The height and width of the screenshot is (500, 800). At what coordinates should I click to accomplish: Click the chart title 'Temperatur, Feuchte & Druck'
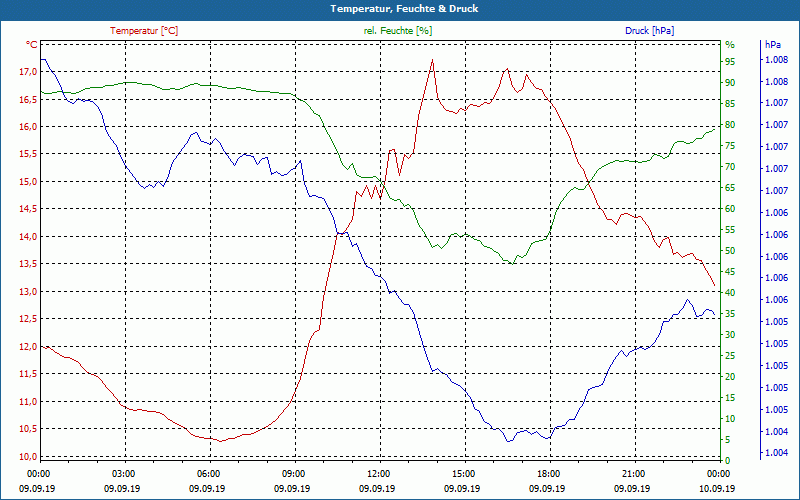point(404,9)
